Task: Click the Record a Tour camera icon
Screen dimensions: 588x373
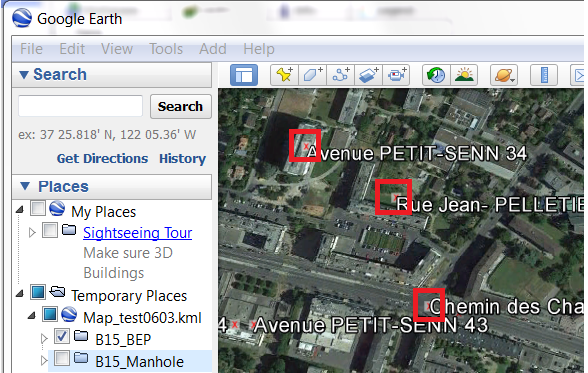Action: [x=396, y=75]
